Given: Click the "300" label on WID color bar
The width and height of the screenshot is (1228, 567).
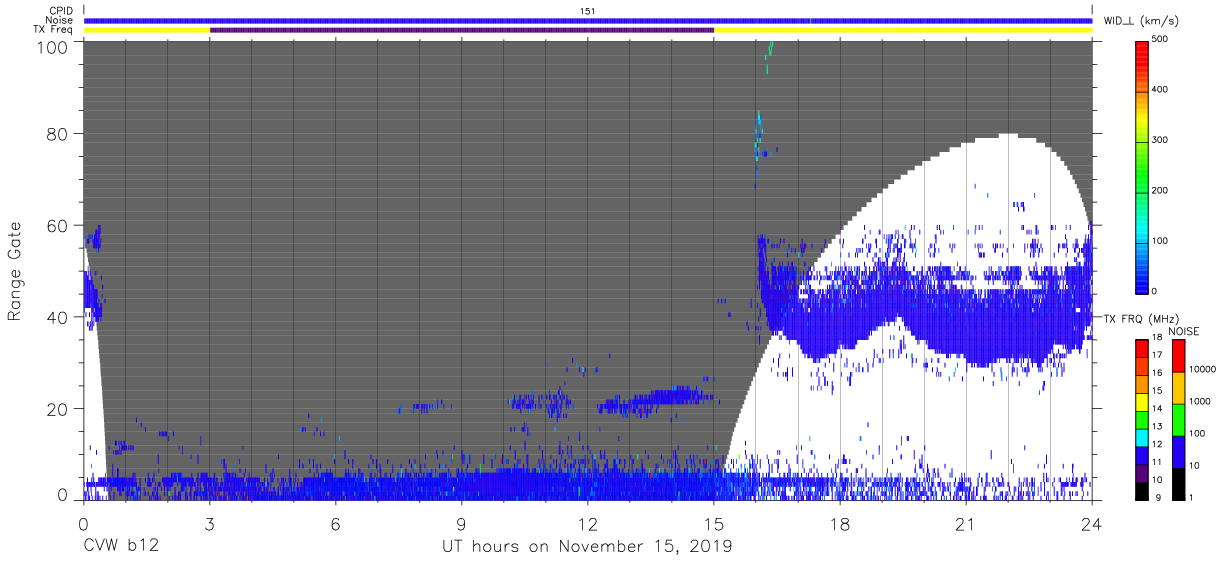Looking at the screenshot, I should [x=1161, y=140].
